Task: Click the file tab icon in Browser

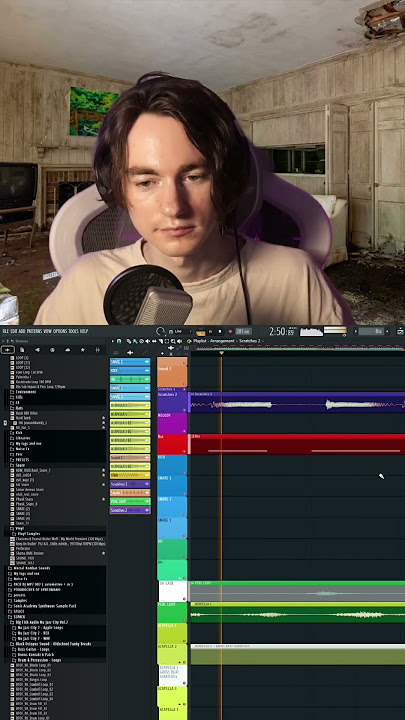Action: 22,350
